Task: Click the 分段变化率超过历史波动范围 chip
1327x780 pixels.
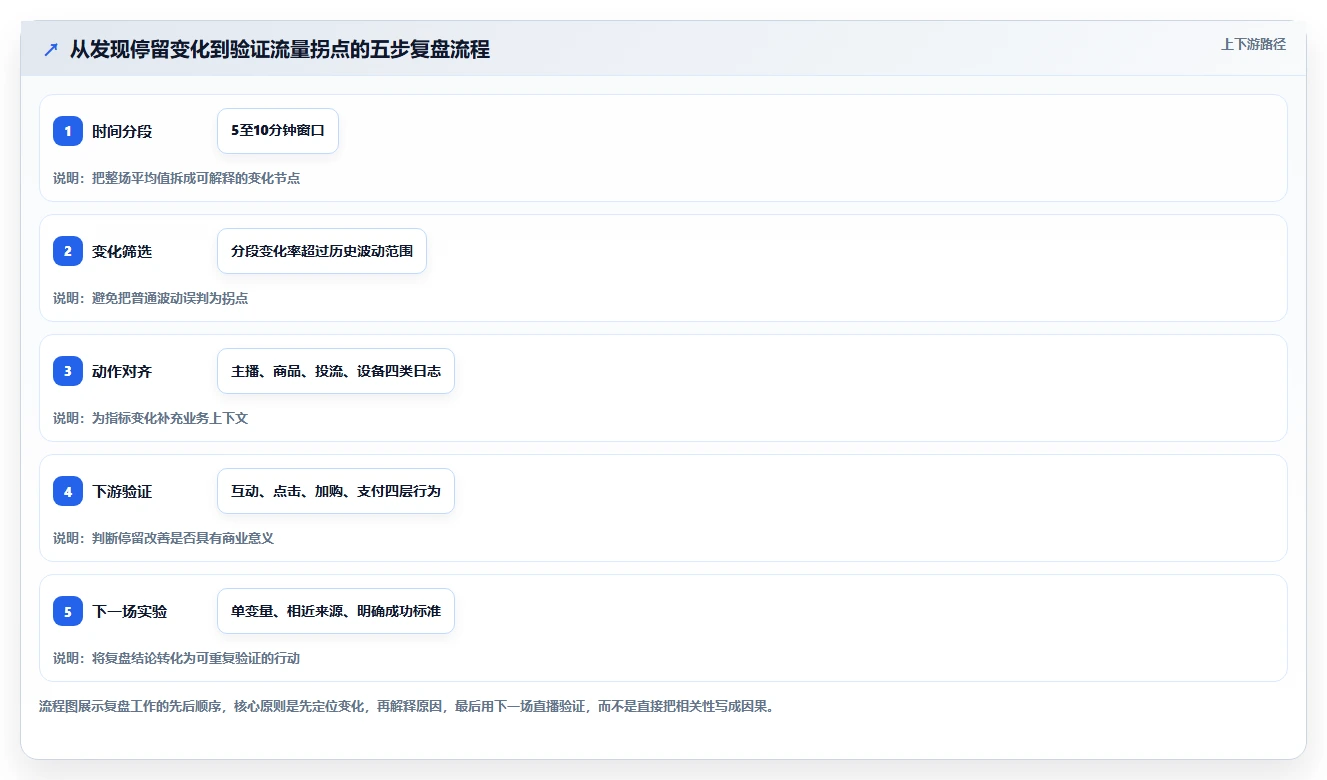Action: click(322, 251)
